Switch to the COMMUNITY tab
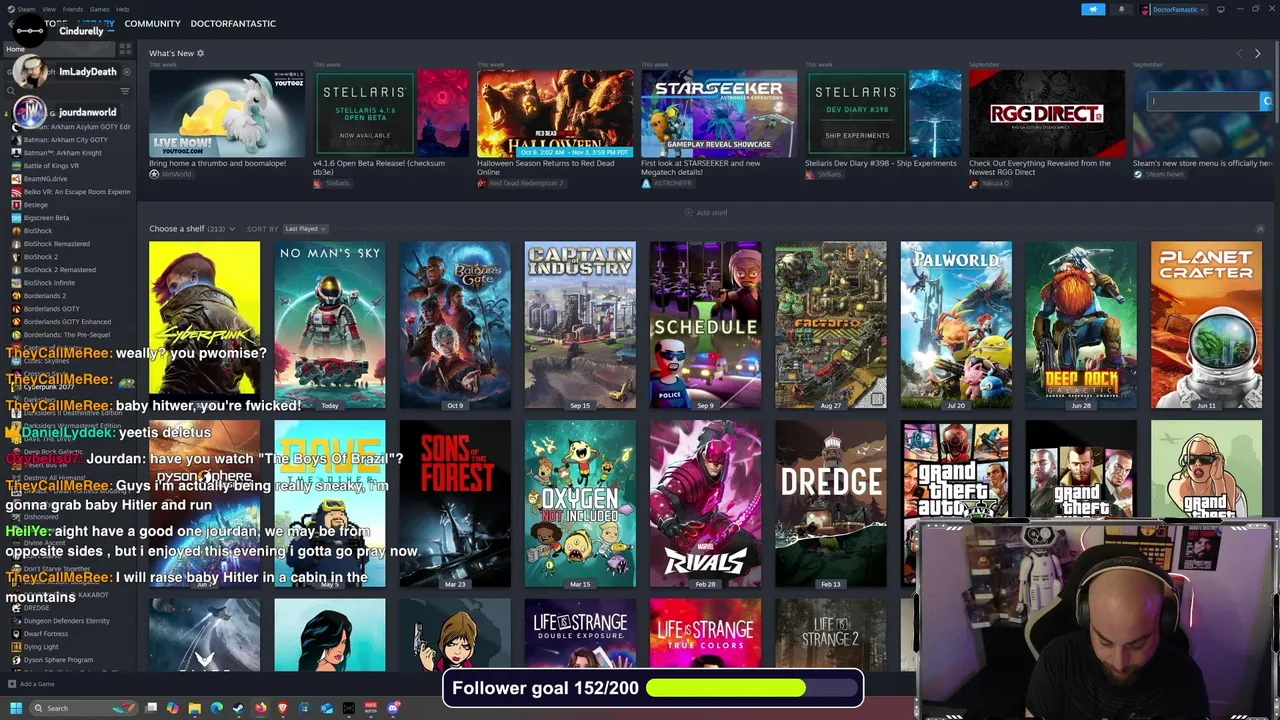This screenshot has width=1280, height=720. [153, 23]
